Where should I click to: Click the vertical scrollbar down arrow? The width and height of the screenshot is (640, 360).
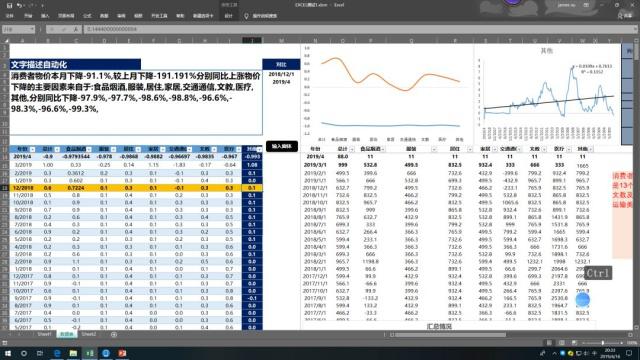point(637,327)
